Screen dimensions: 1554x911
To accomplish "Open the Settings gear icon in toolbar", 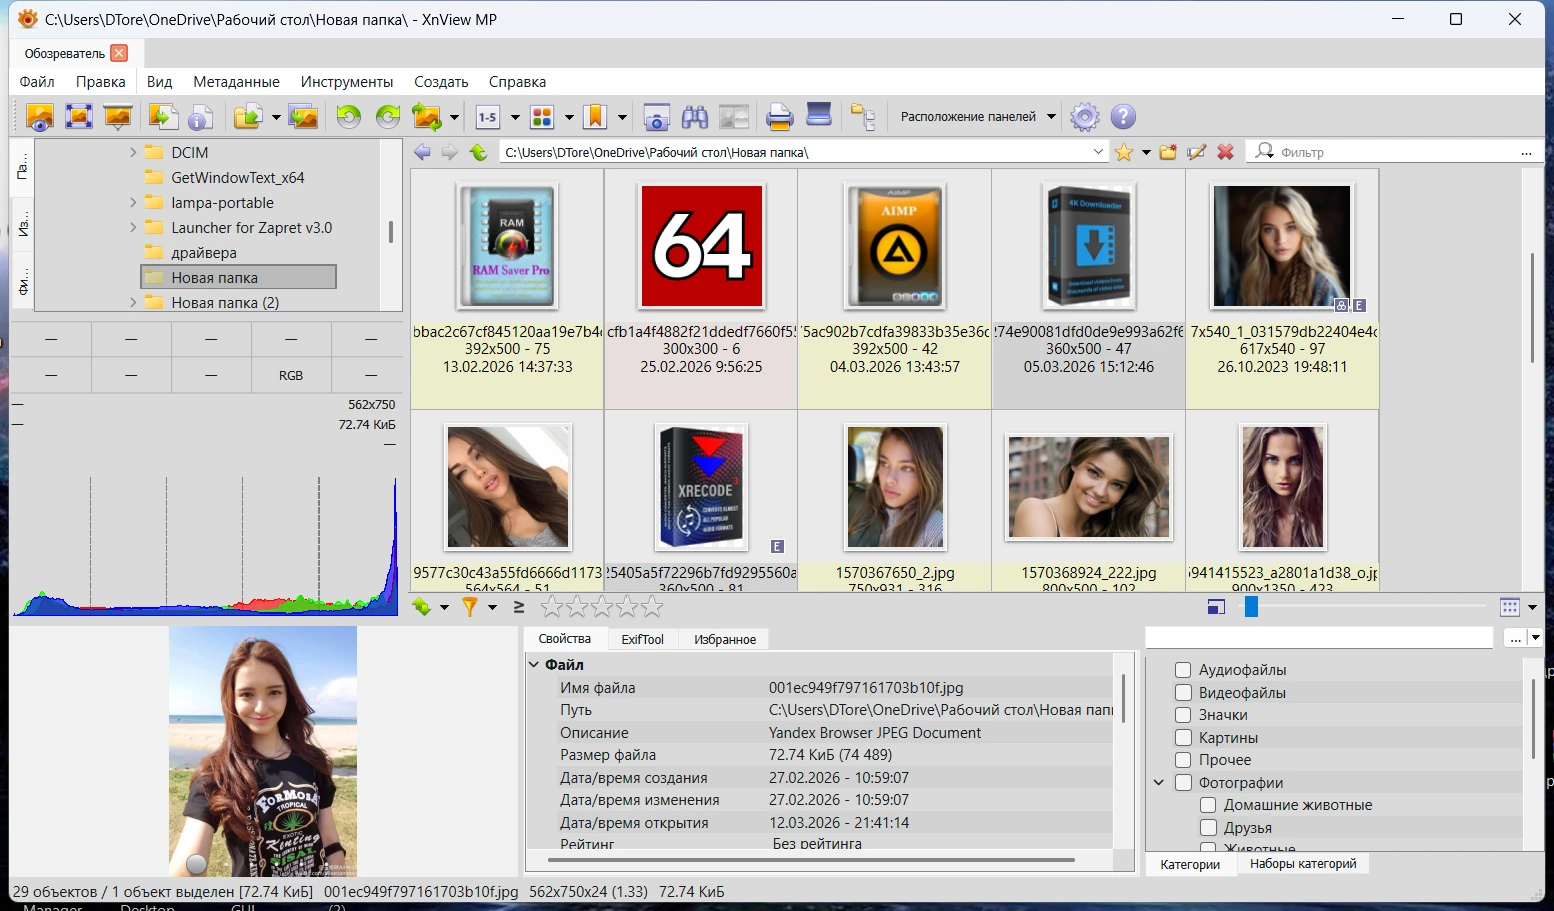I will (1084, 117).
